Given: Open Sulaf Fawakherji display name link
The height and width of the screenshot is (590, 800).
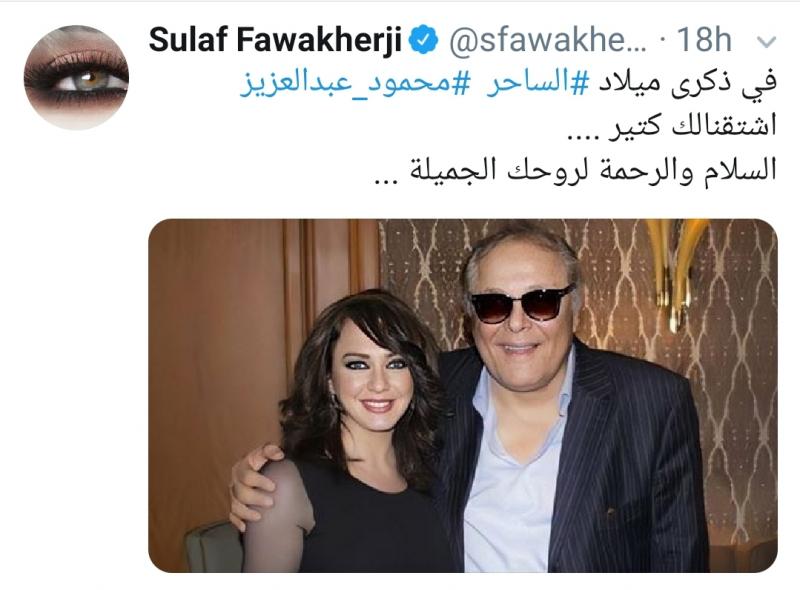Looking at the screenshot, I should coord(276,40).
